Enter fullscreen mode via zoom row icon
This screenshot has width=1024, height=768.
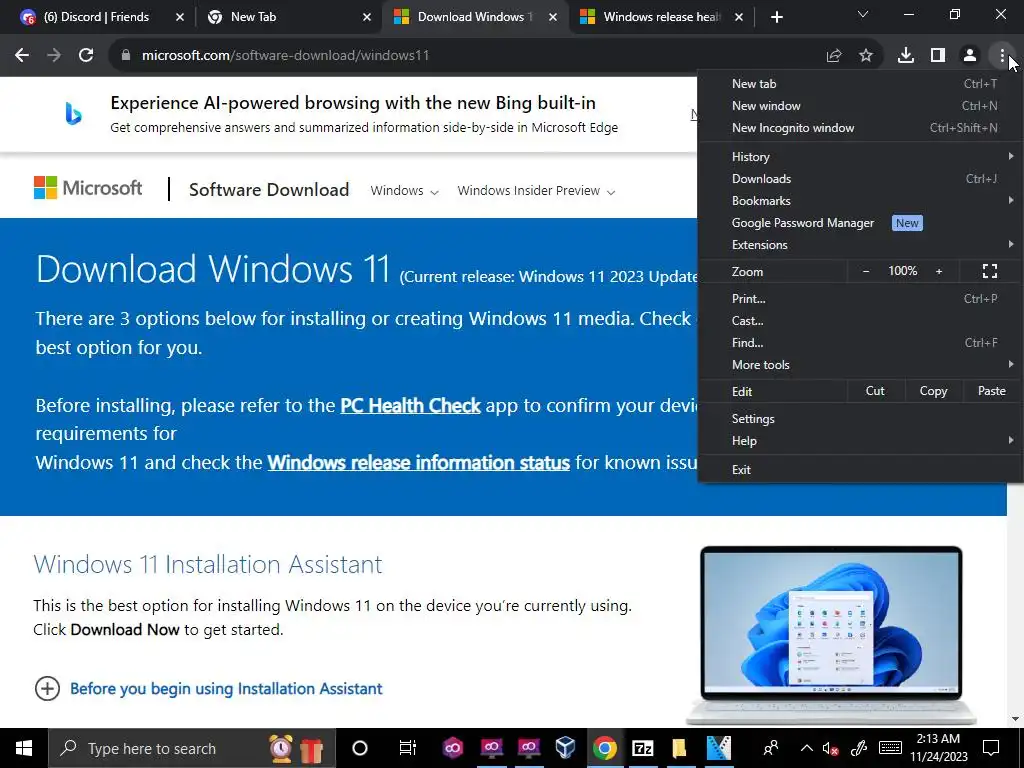click(x=990, y=271)
